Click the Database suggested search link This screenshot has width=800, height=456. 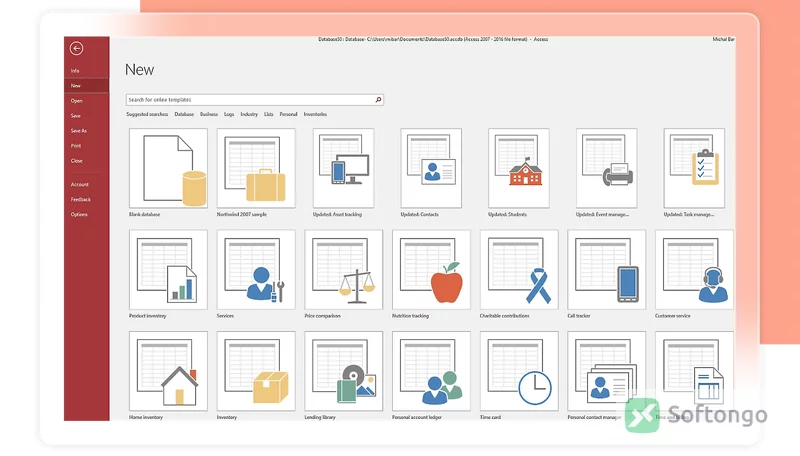point(184,114)
